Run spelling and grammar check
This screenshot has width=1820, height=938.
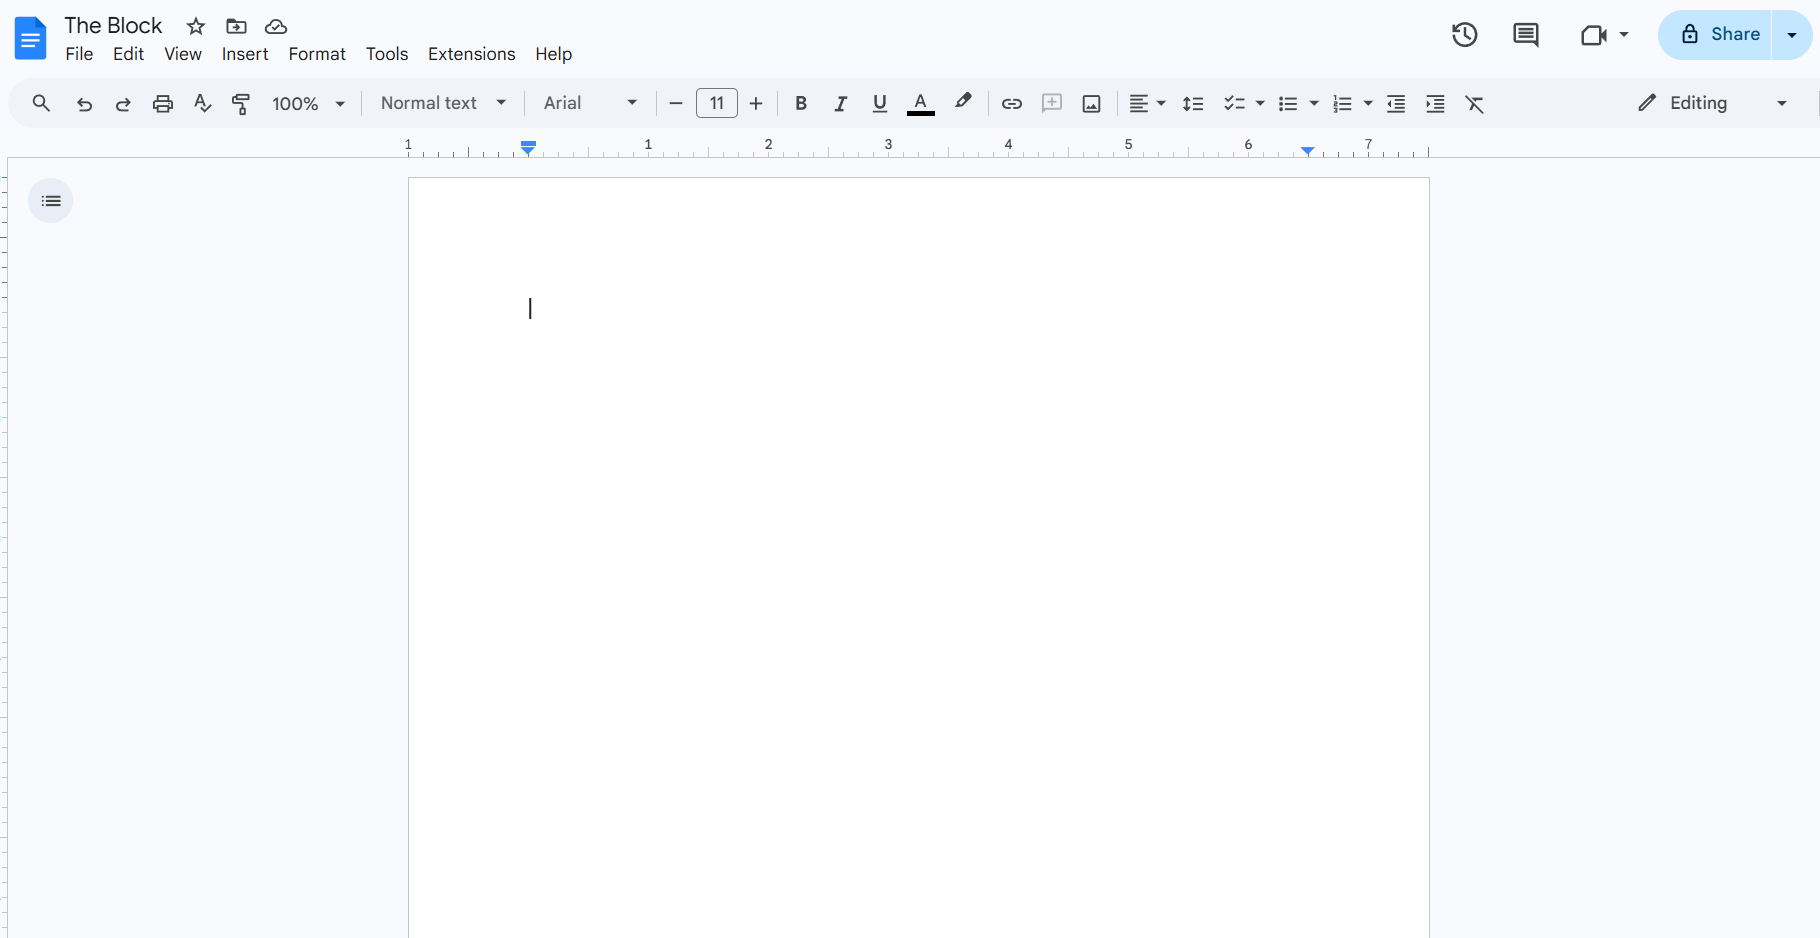(202, 103)
